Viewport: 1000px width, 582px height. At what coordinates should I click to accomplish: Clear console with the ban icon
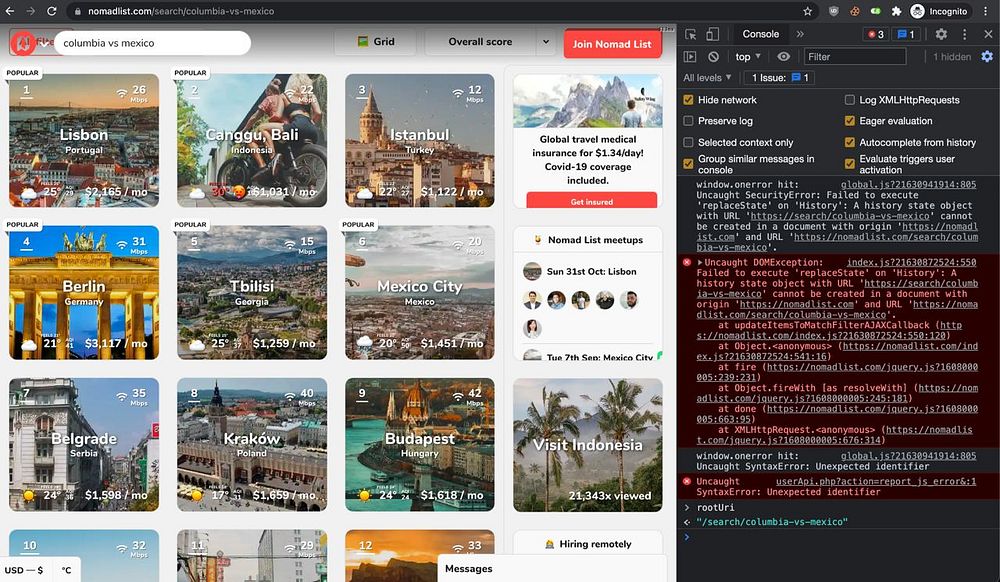(x=714, y=57)
